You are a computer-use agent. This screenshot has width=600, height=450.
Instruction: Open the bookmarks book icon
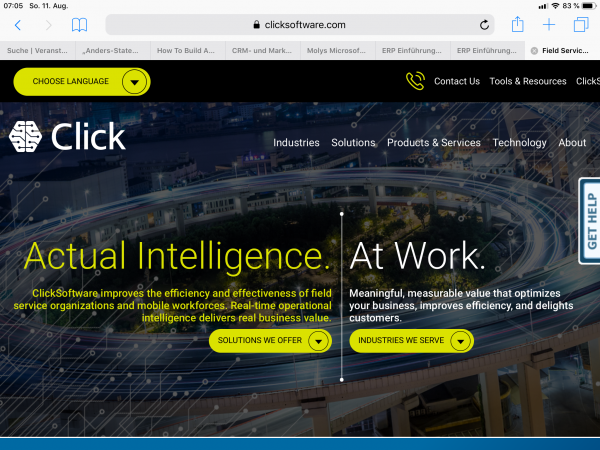(x=80, y=25)
